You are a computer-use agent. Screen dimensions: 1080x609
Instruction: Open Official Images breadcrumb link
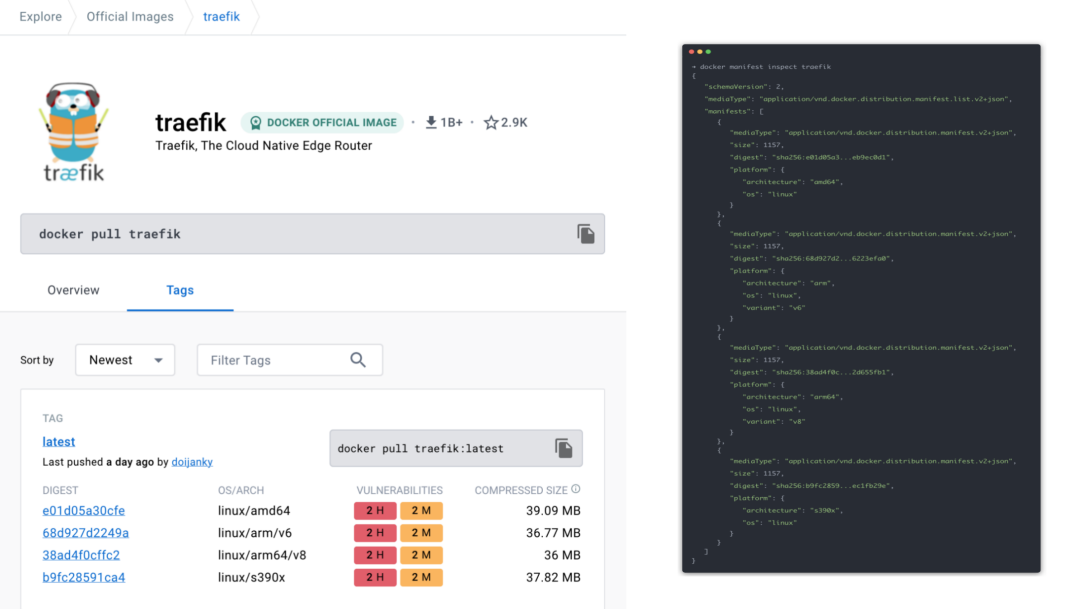130,17
